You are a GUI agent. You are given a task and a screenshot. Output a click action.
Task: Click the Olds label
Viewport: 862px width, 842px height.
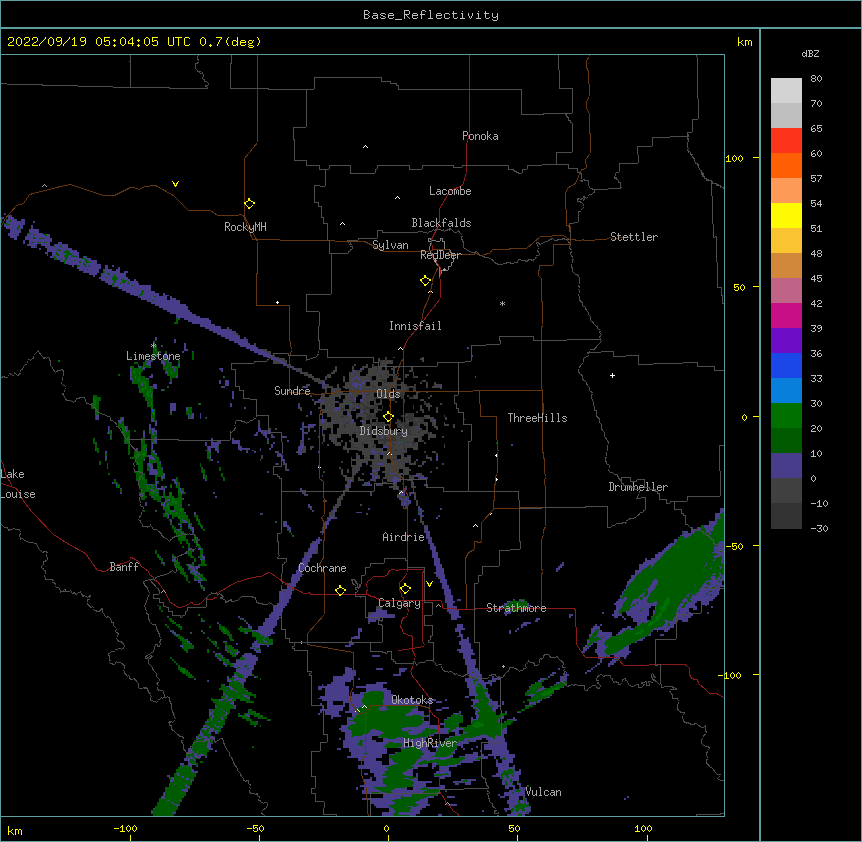388,394
